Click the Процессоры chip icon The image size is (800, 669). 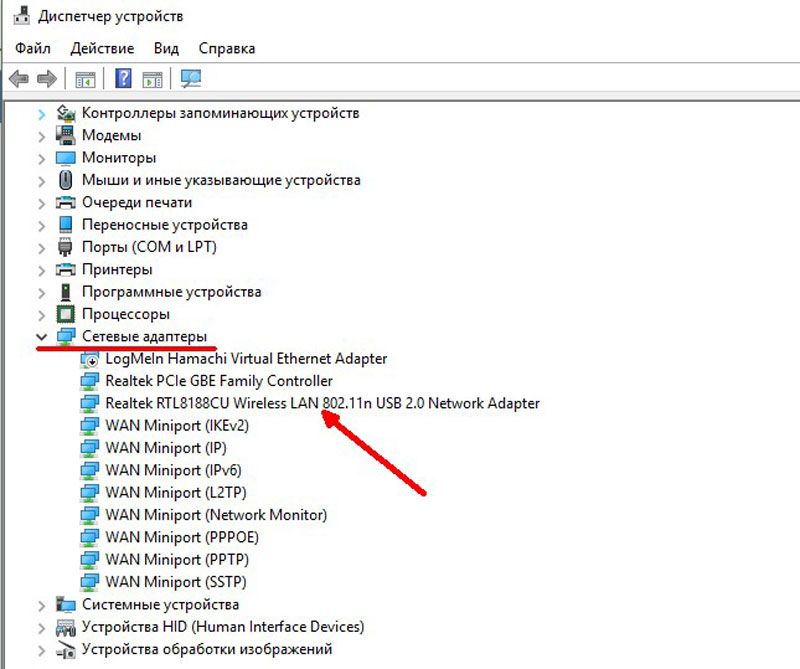(65, 314)
